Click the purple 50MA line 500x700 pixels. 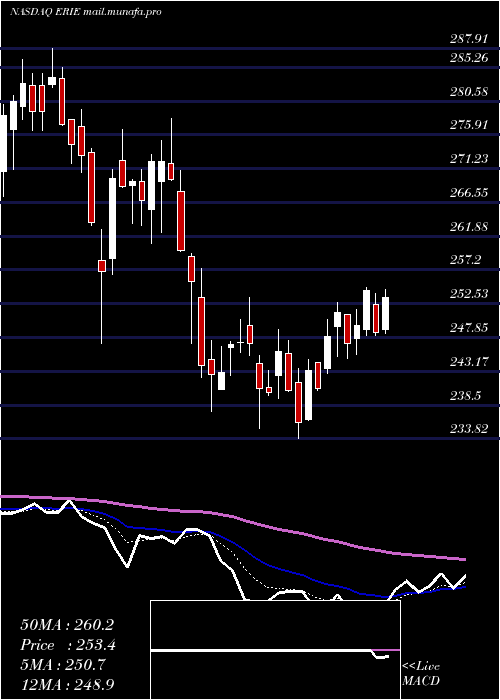(232, 517)
